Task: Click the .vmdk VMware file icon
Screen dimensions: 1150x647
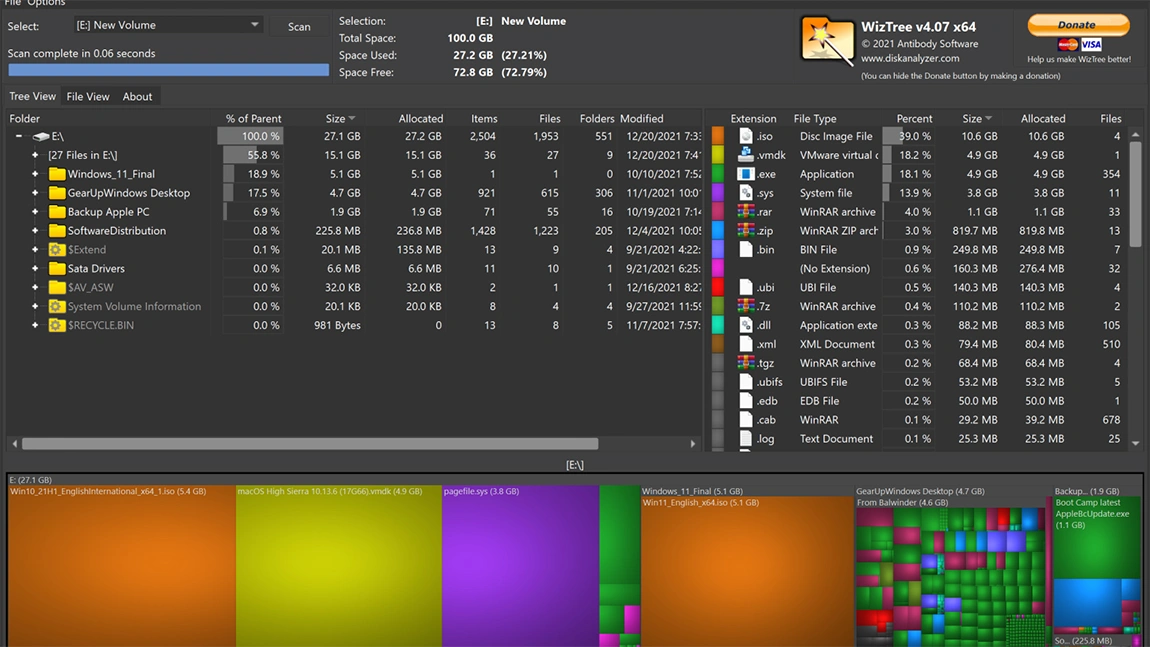Action: click(746, 155)
